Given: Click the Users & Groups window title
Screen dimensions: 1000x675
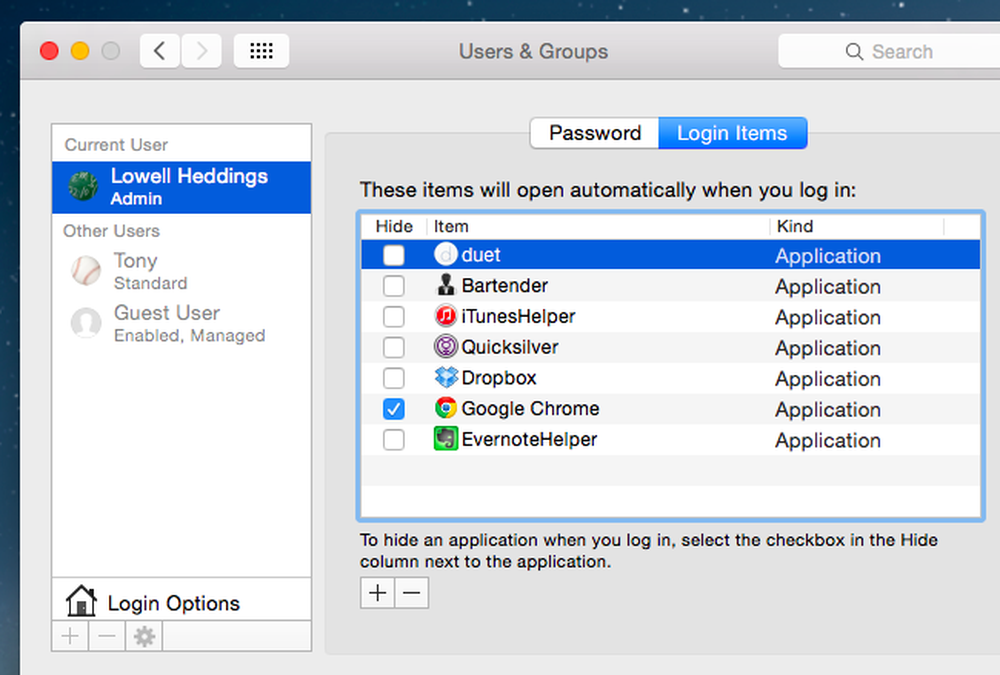Looking at the screenshot, I should point(534,52).
